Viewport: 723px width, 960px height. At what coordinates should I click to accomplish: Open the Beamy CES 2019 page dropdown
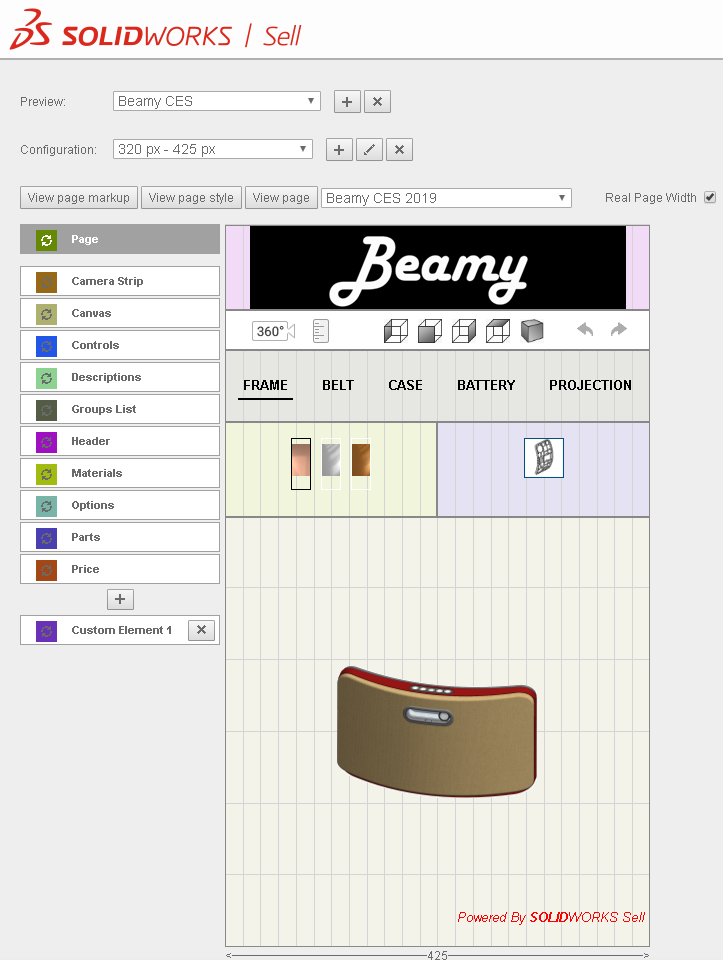pos(446,198)
